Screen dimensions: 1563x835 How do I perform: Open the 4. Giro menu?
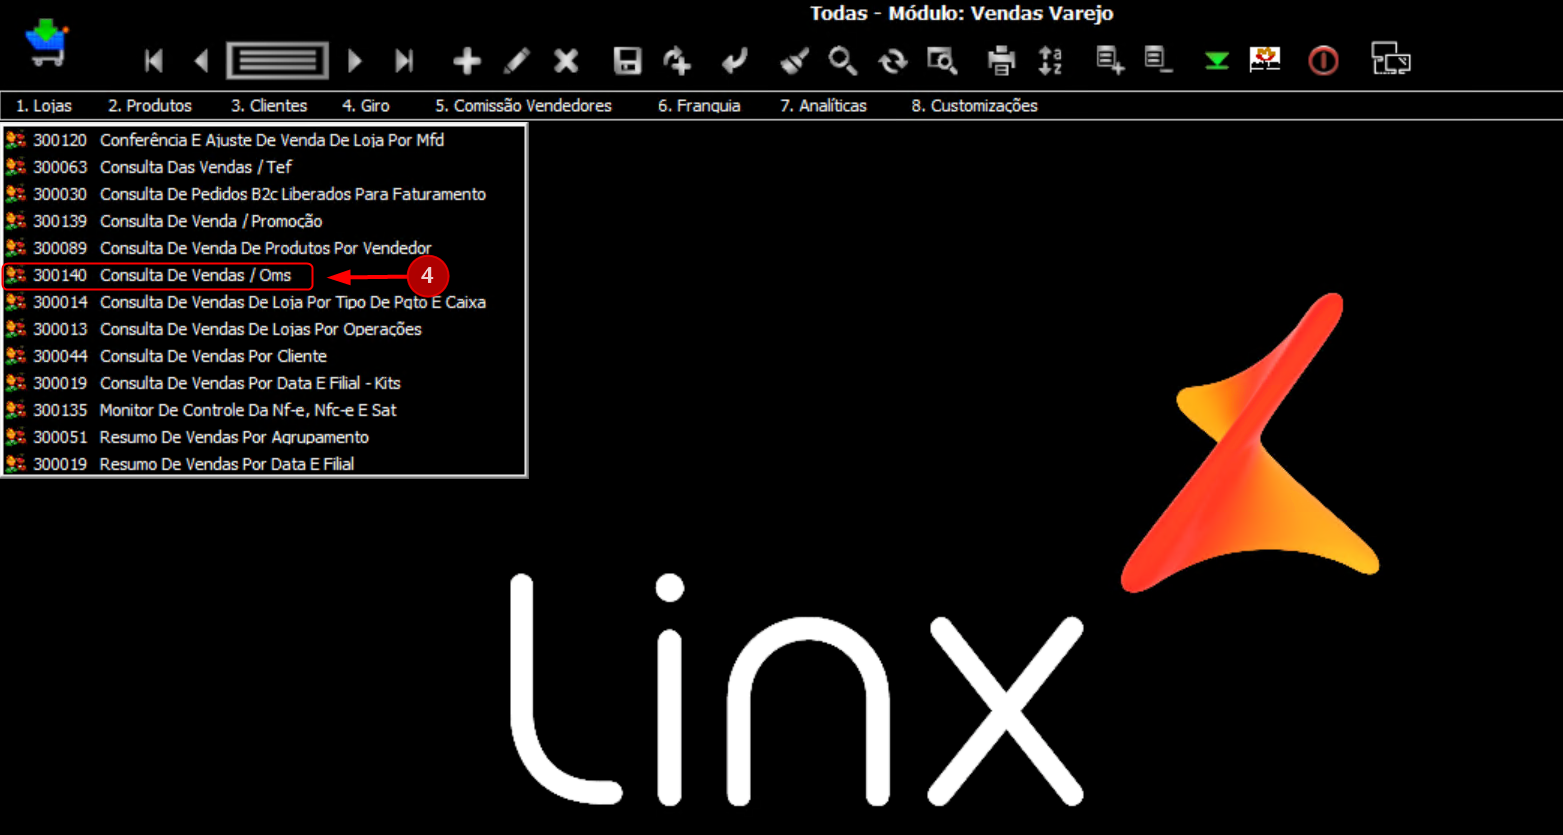point(366,106)
